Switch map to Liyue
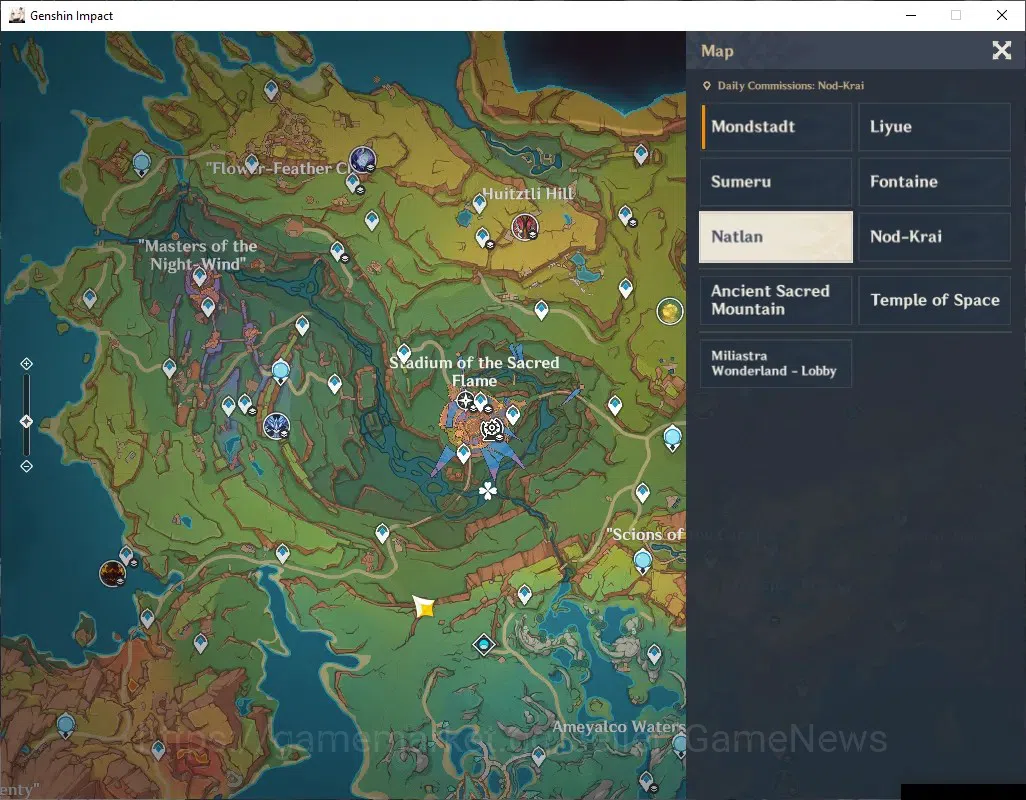Image resolution: width=1026 pixels, height=800 pixels. tap(934, 127)
